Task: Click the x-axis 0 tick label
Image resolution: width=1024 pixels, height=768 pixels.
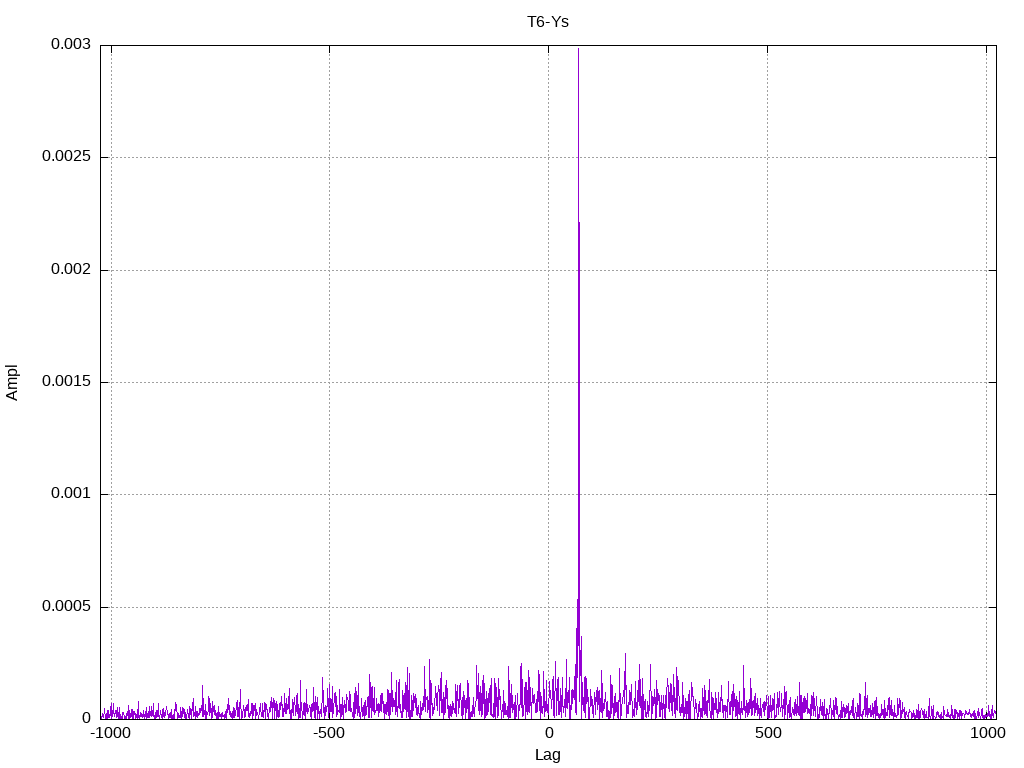Action: pos(548,733)
